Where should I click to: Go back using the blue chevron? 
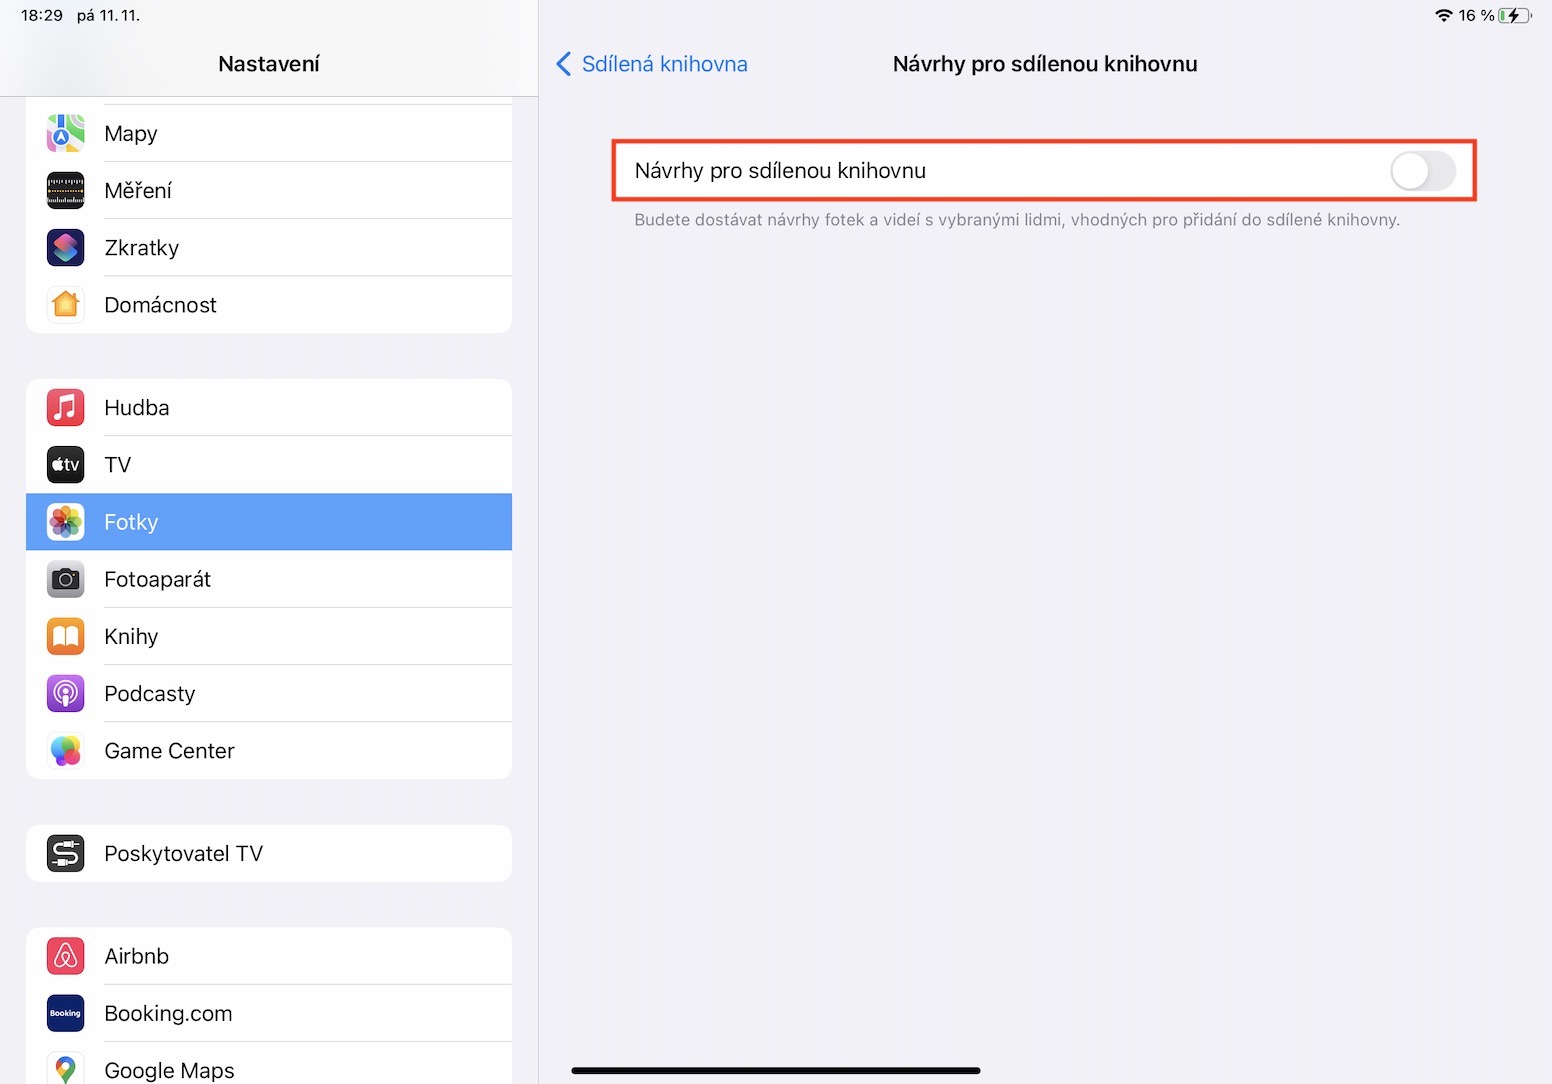[x=564, y=64]
